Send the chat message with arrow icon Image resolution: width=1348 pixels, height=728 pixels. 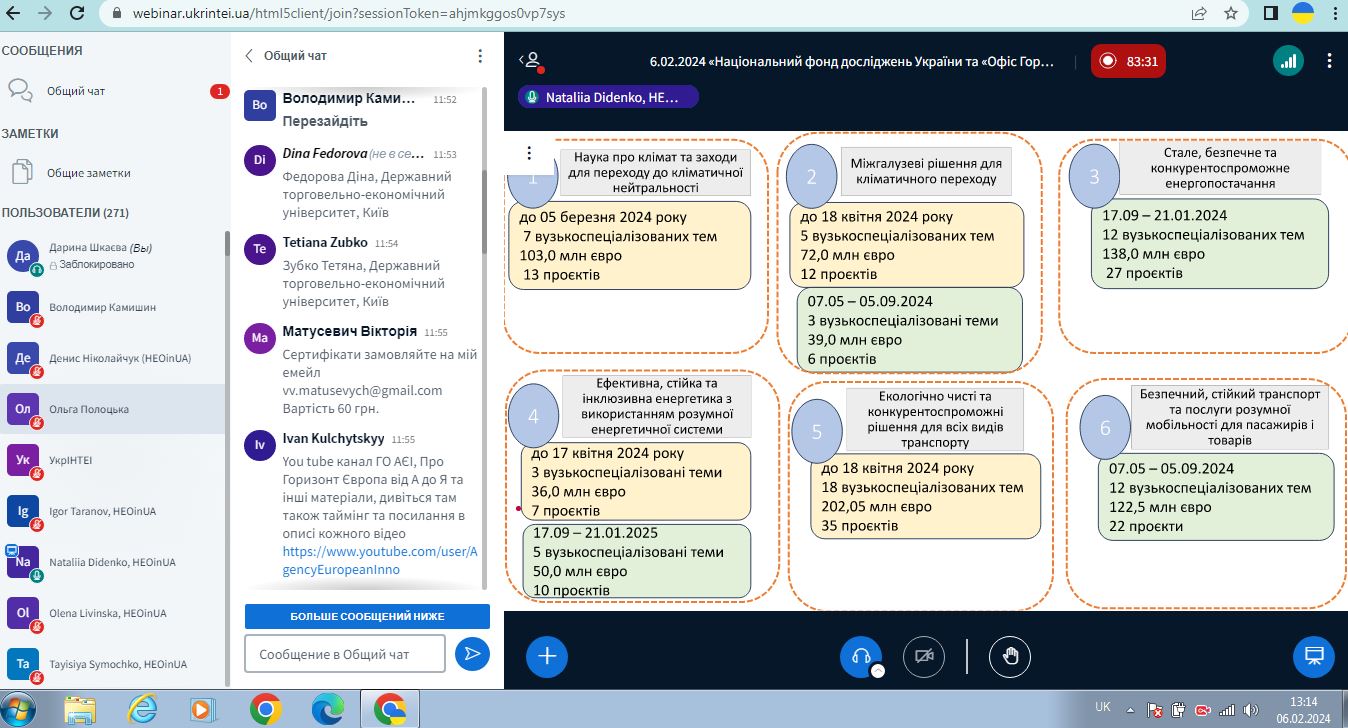click(x=472, y=654)
